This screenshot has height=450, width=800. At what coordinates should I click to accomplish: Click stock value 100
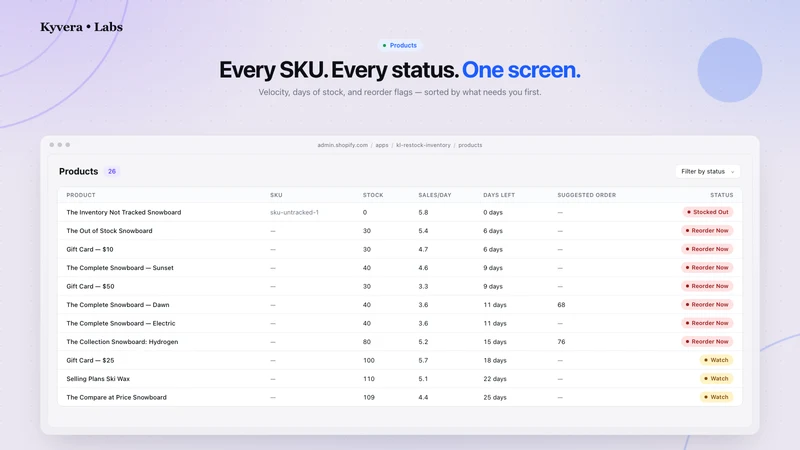[369, 360]
